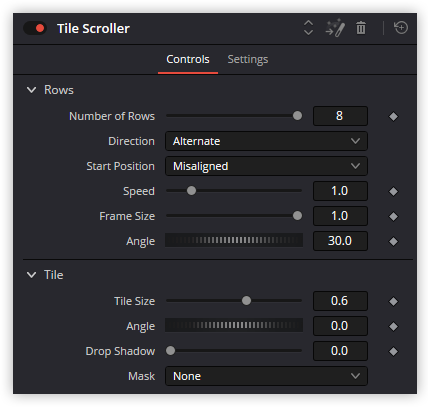
Task: Collapse the Tile section
Action: coord(31,275)
